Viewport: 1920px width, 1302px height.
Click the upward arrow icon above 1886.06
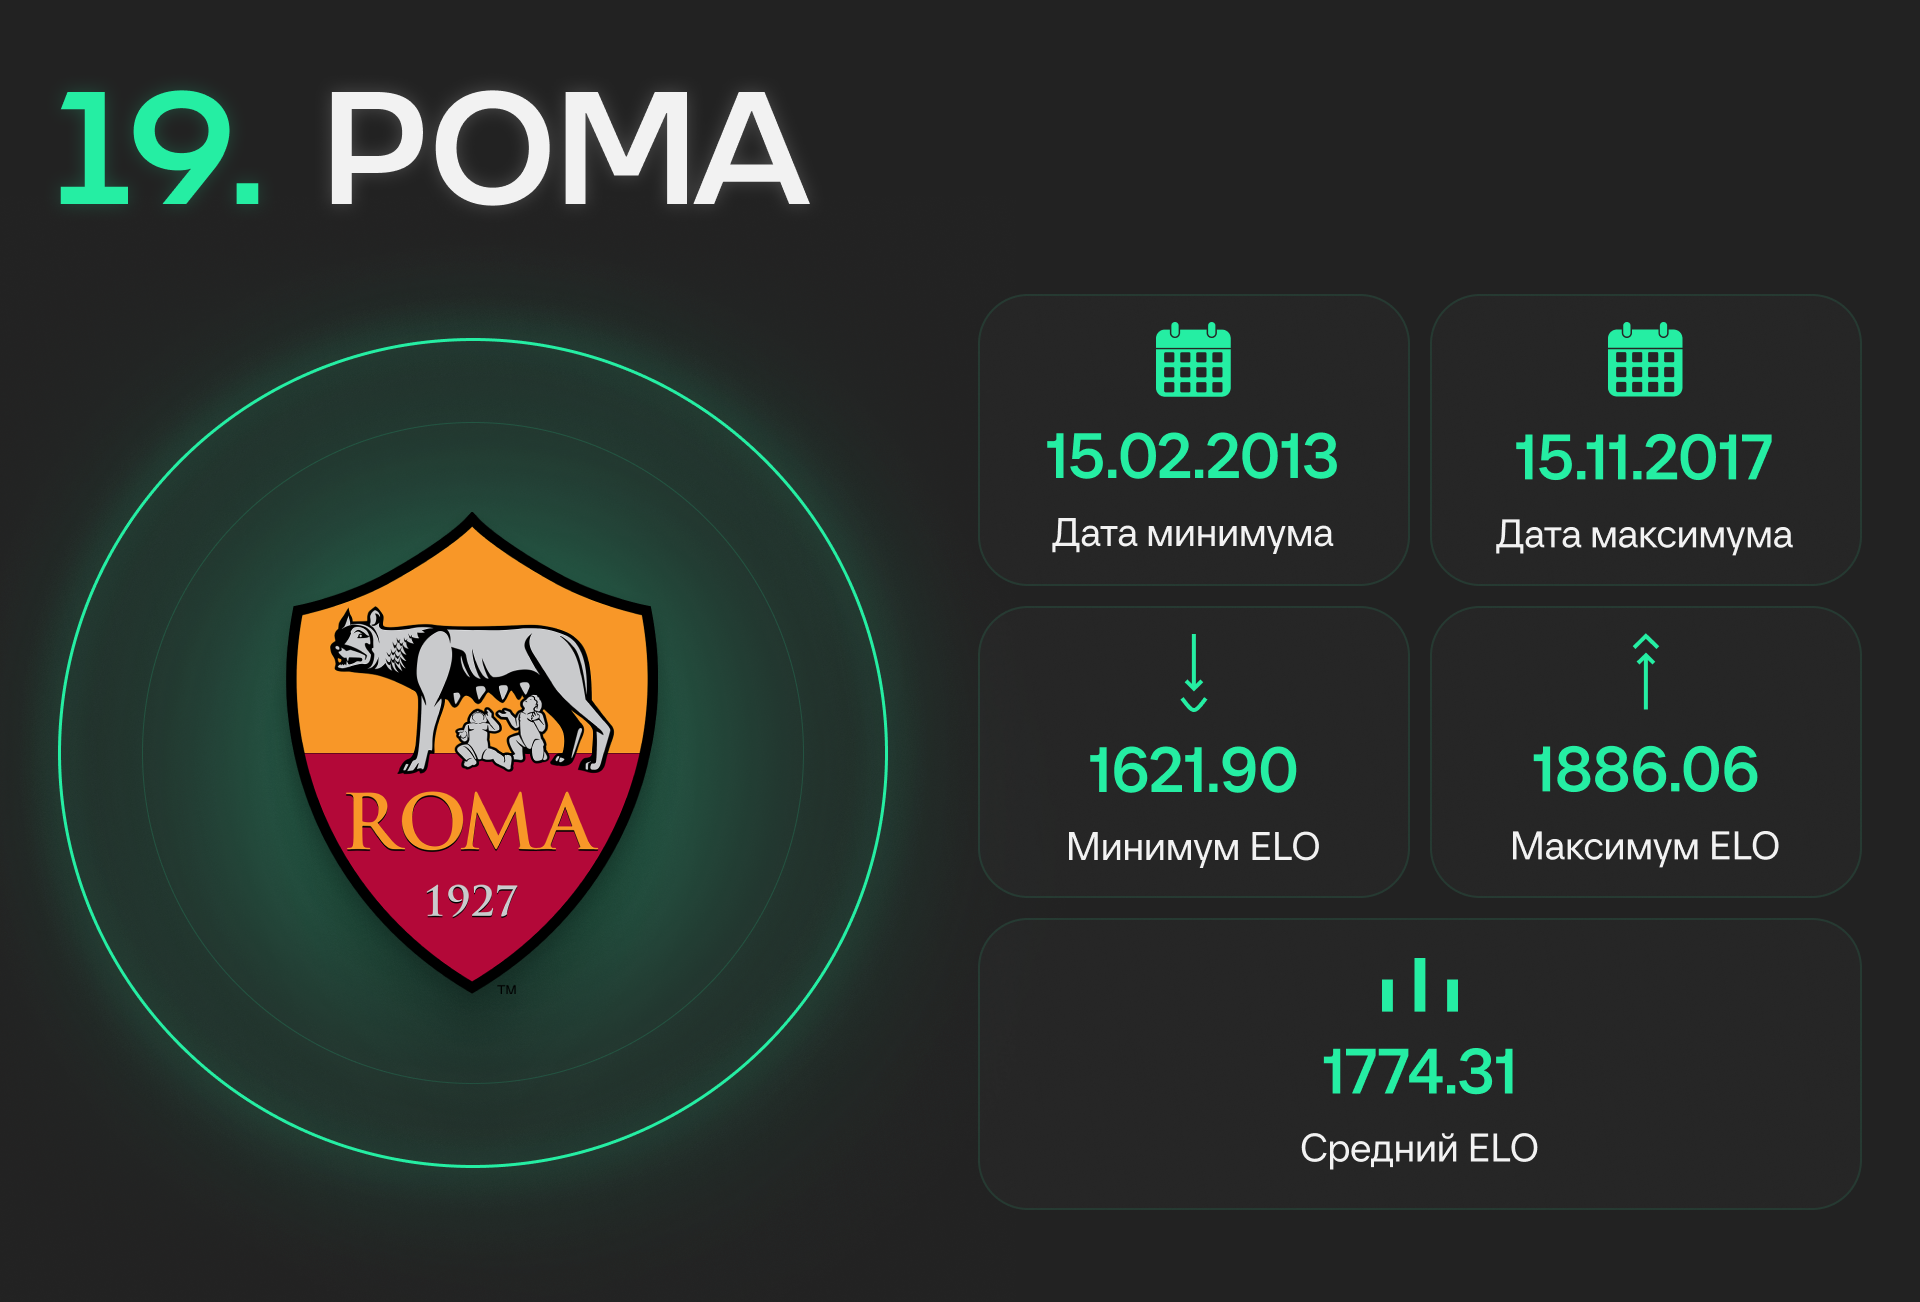point(1646,672)
